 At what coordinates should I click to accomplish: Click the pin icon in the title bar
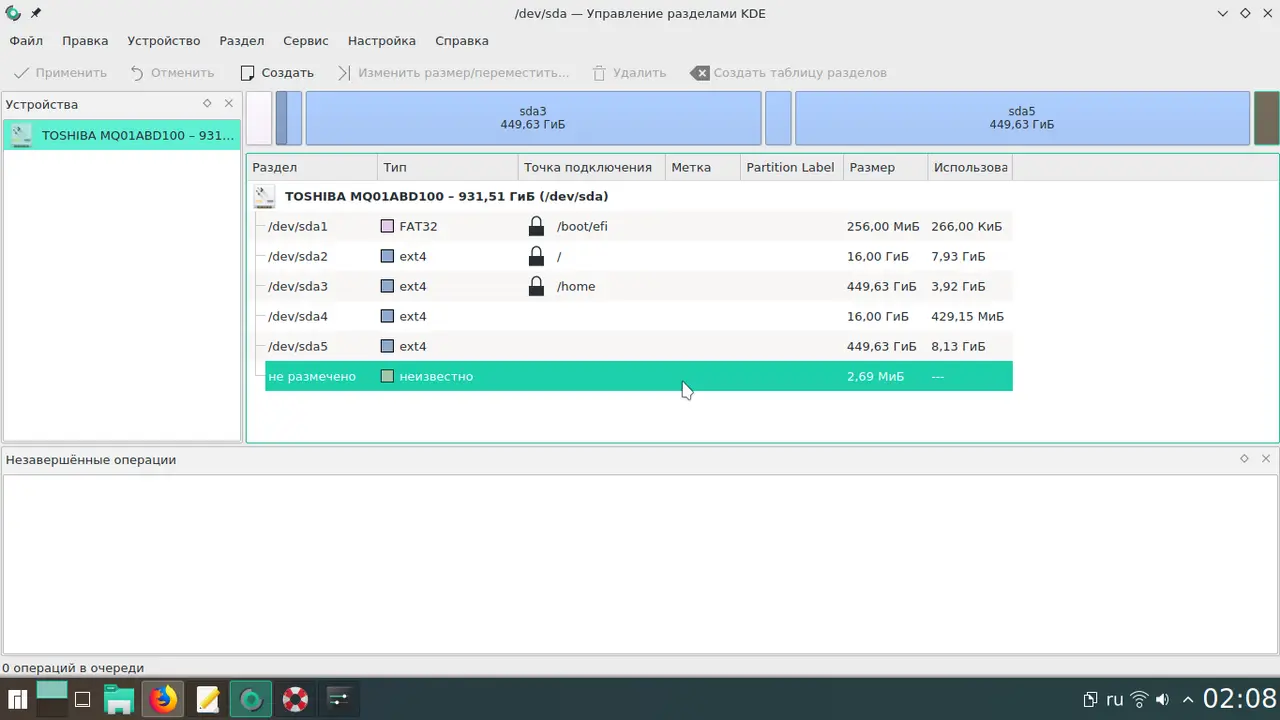coord(36,13)
